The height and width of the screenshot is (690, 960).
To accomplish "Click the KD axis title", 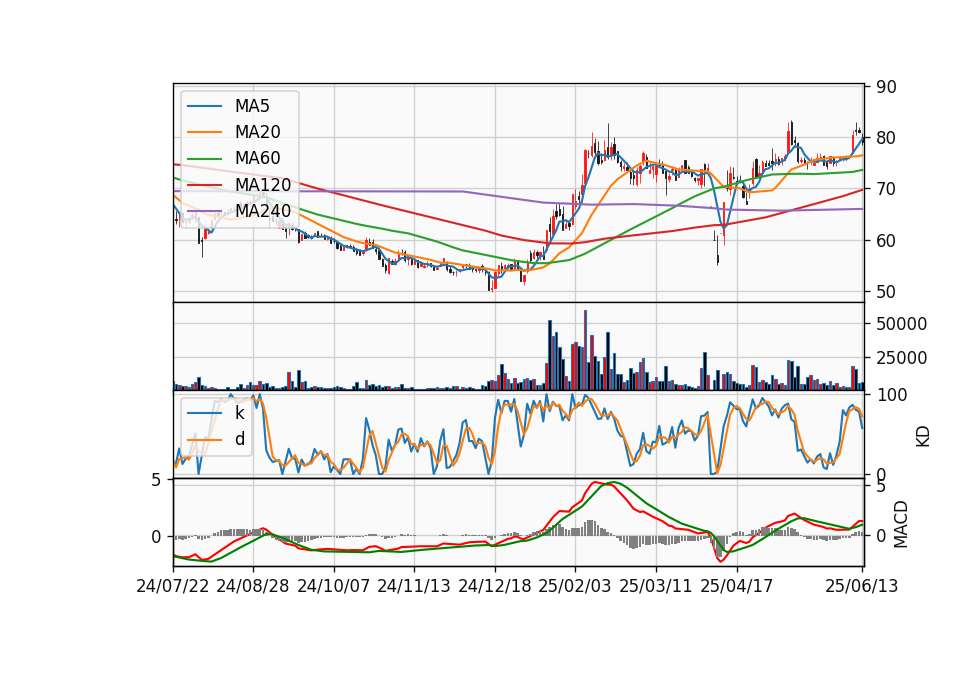I will pyautogui.click(x=923, y=437).
